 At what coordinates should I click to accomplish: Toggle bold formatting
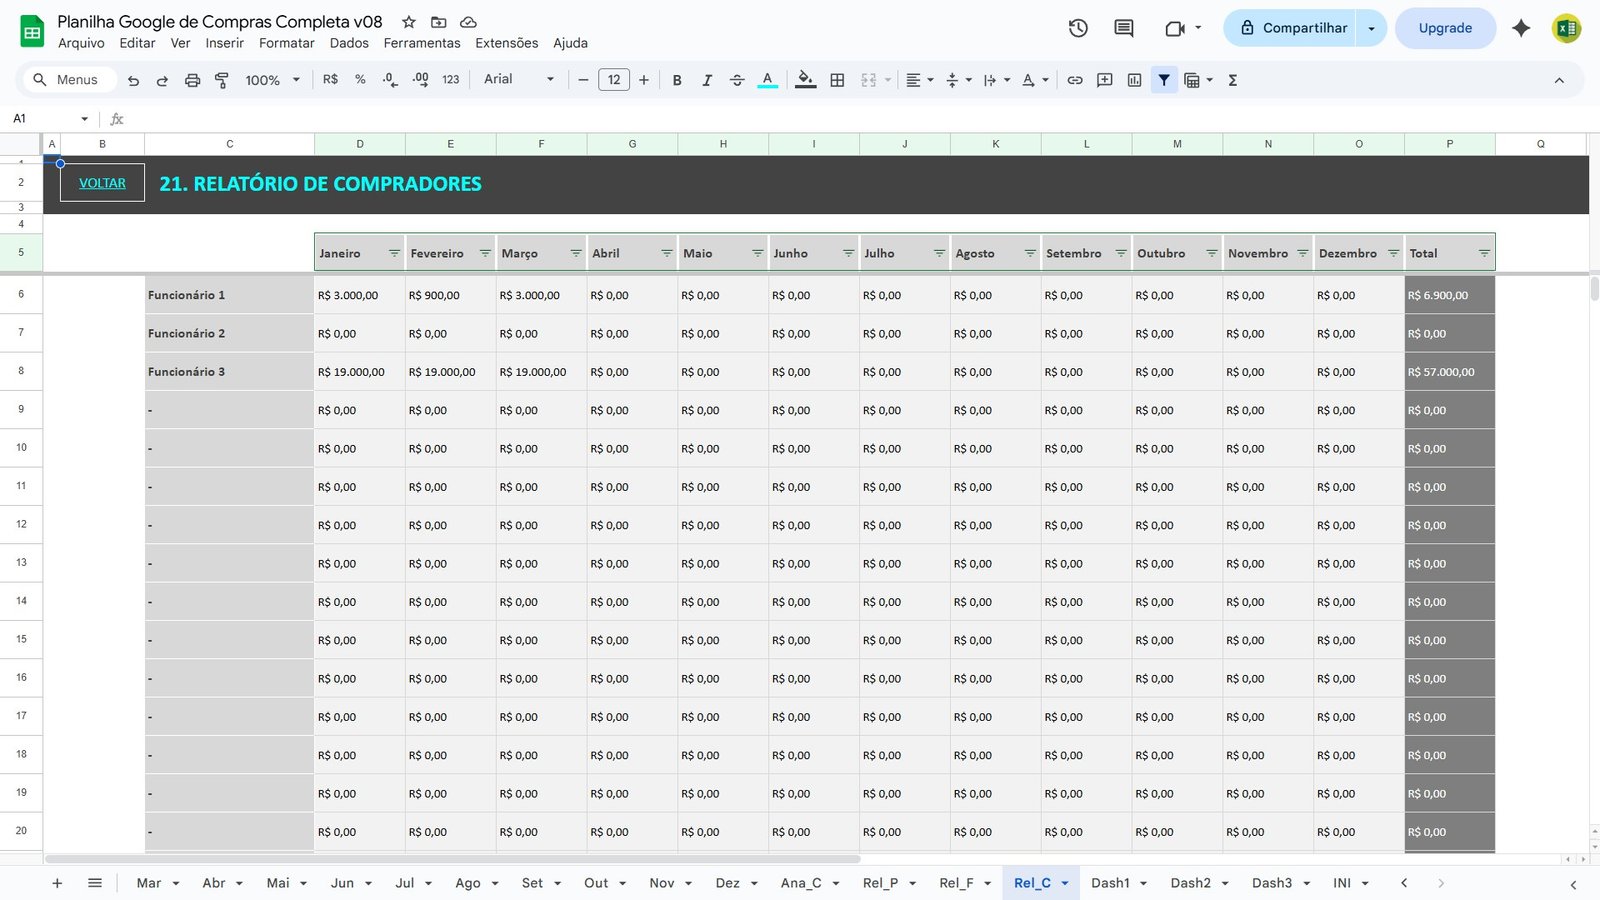click(677, 80)
